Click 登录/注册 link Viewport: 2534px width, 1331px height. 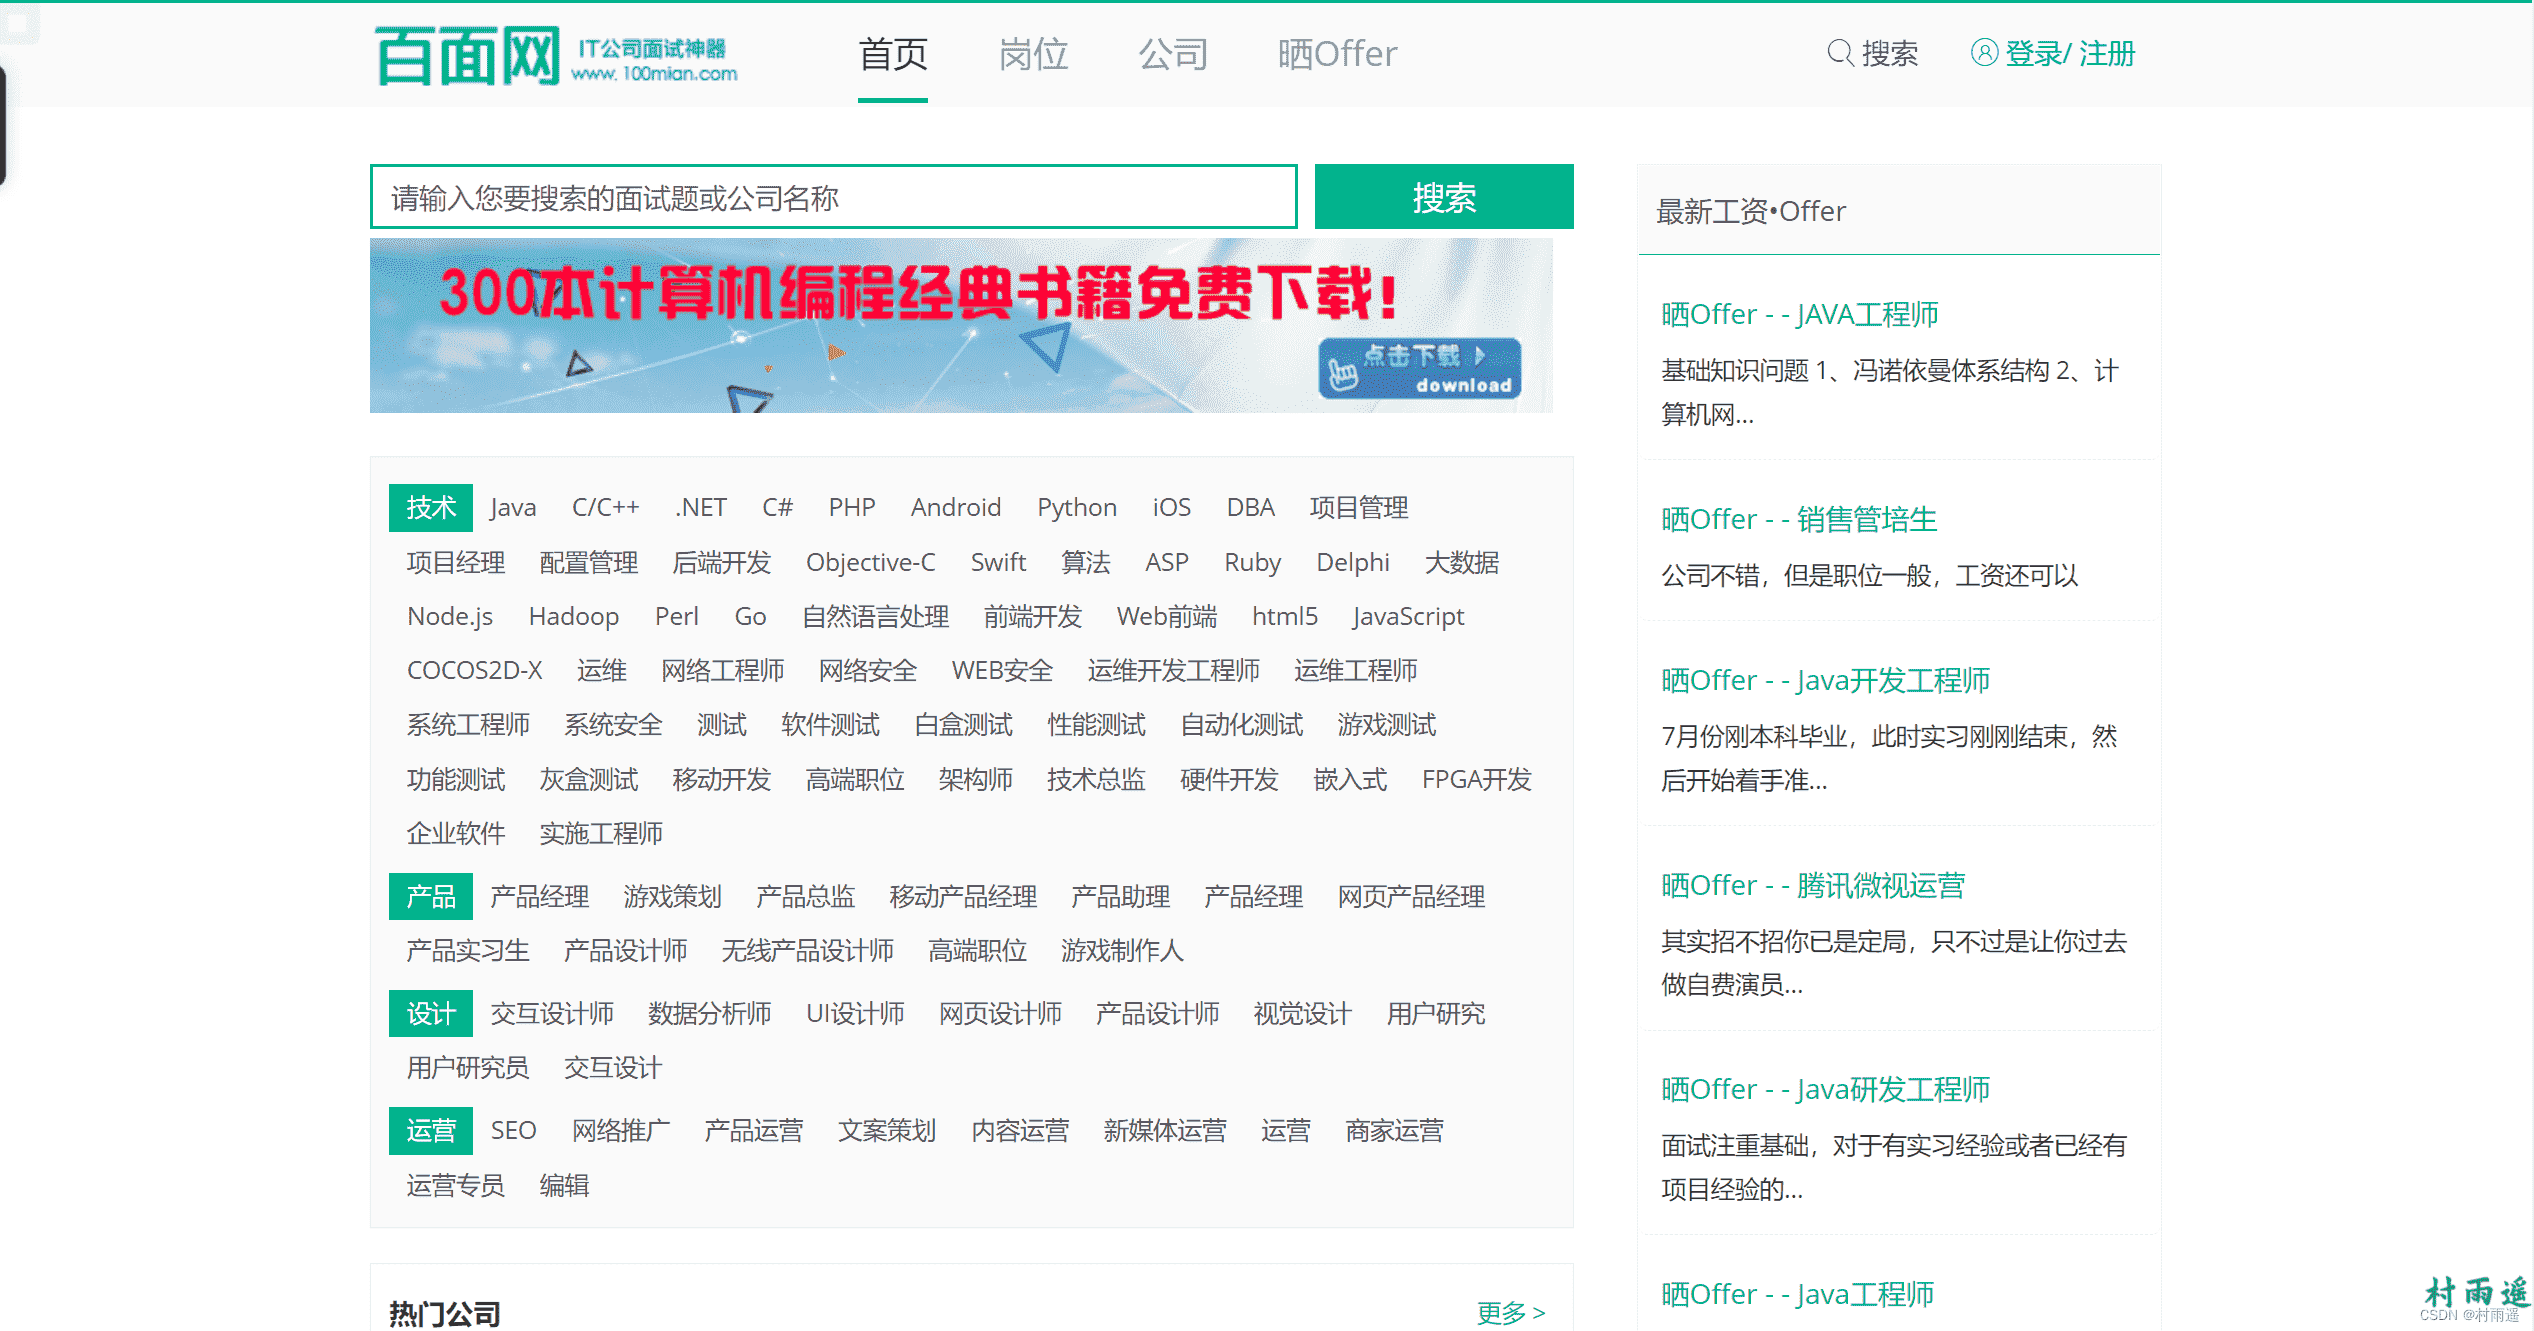(2069, 54)
